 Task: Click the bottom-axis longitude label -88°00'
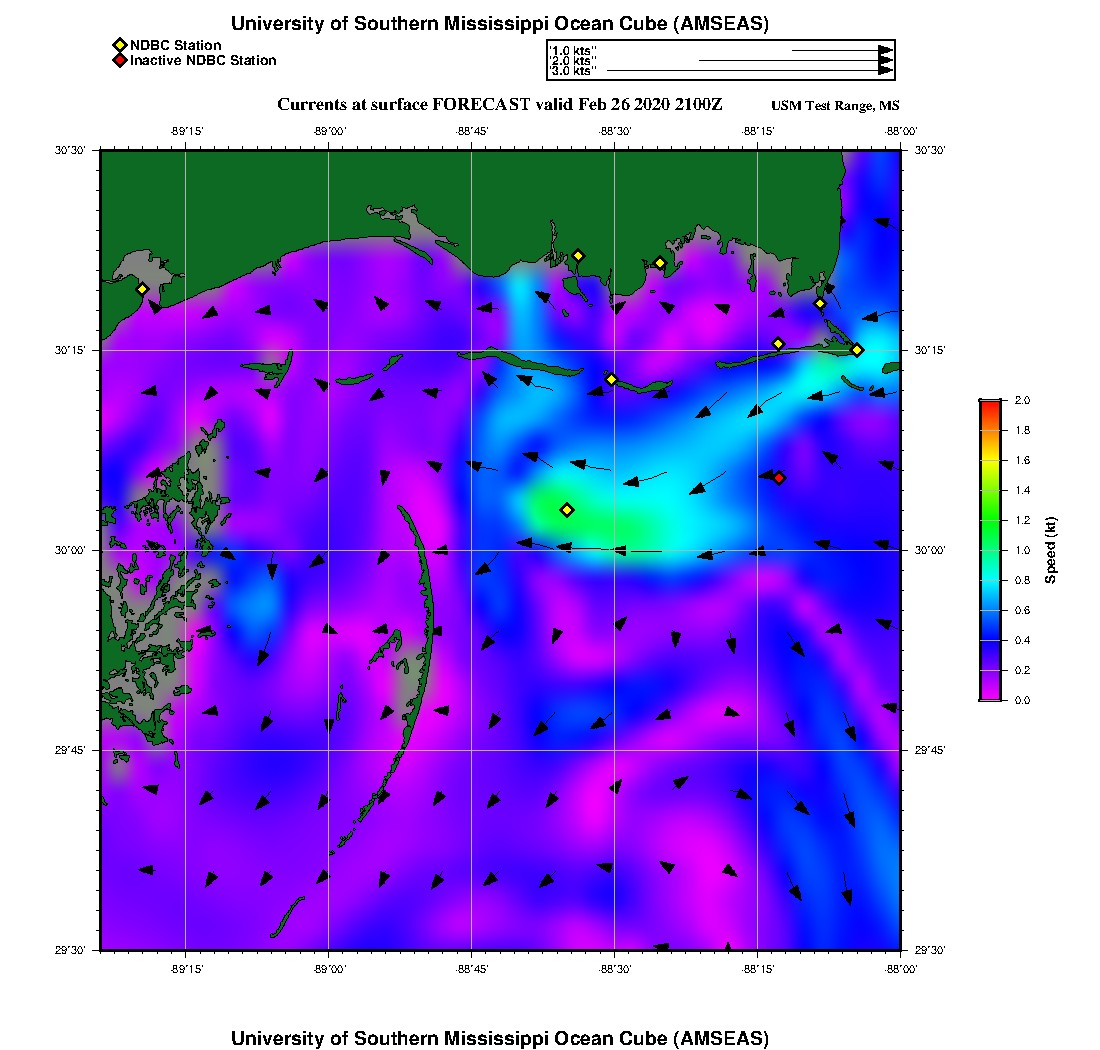[x=901, y=969]
